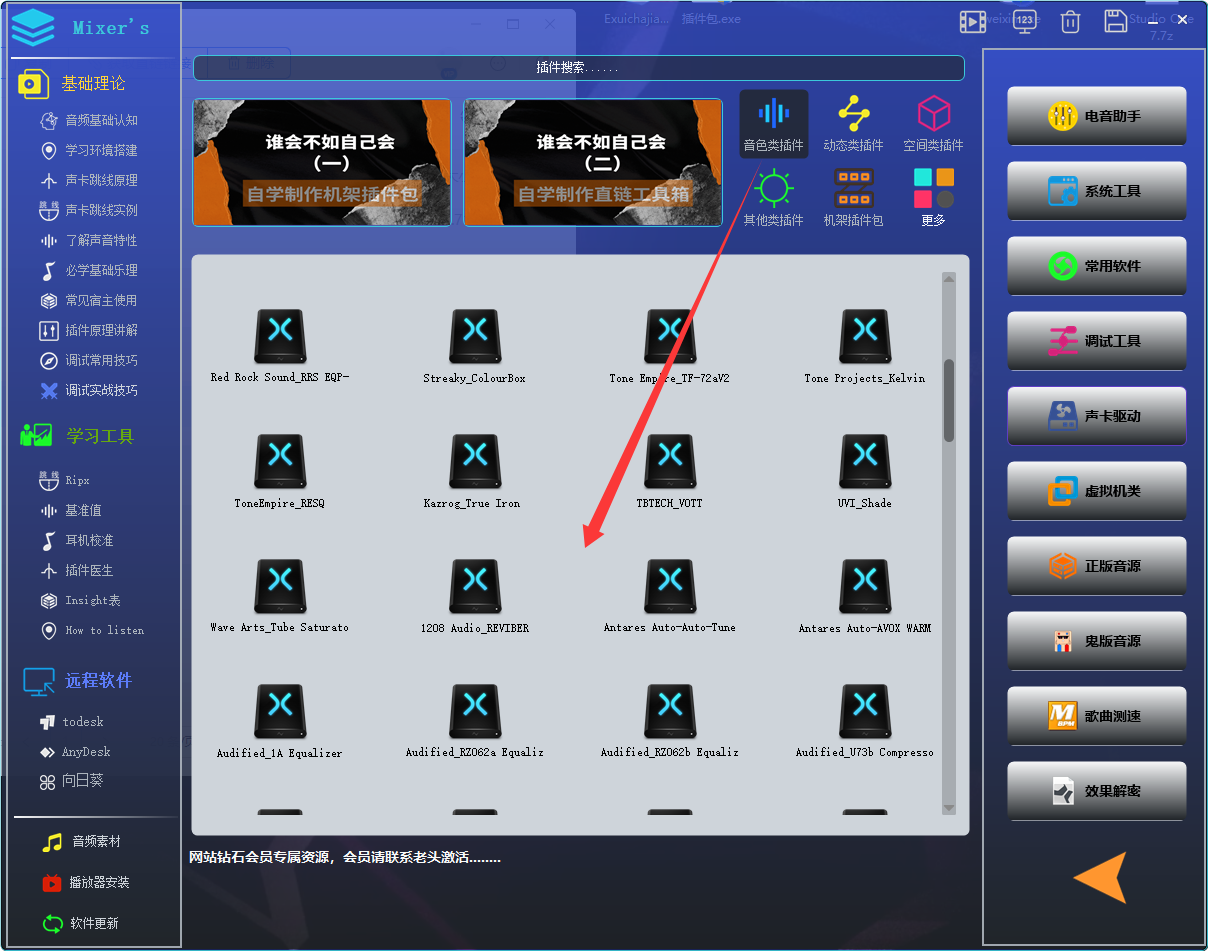
Task: Click the 歌曲测速 button
Action: point(1097,716)
